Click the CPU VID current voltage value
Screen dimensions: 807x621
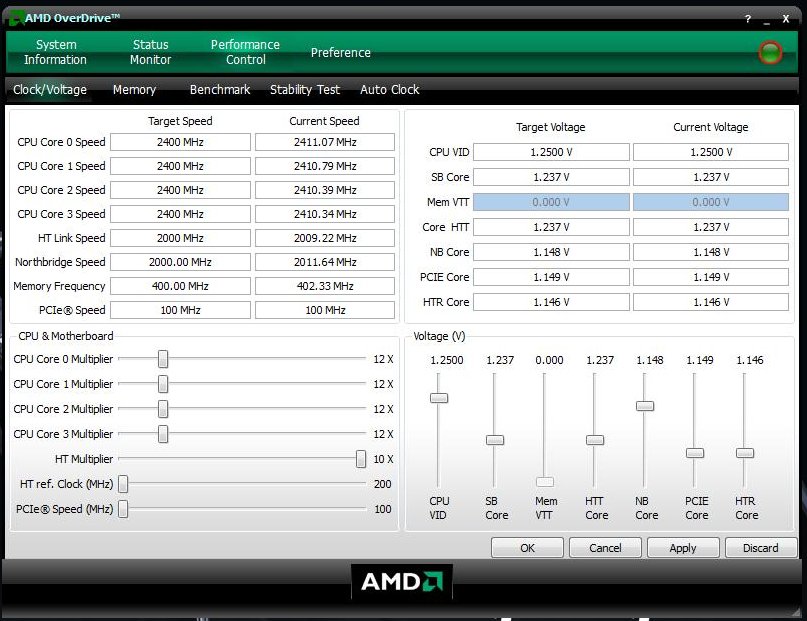(x=711, y=152)
